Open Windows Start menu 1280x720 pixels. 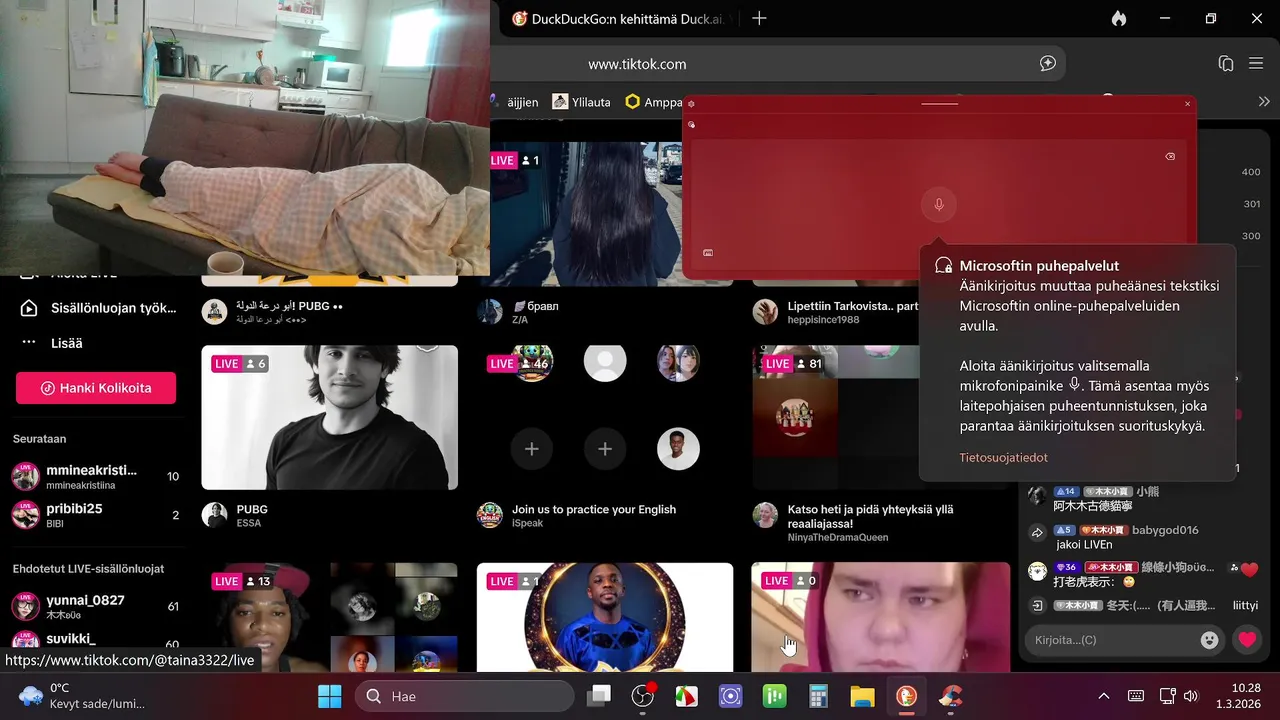tap(329, 696)
